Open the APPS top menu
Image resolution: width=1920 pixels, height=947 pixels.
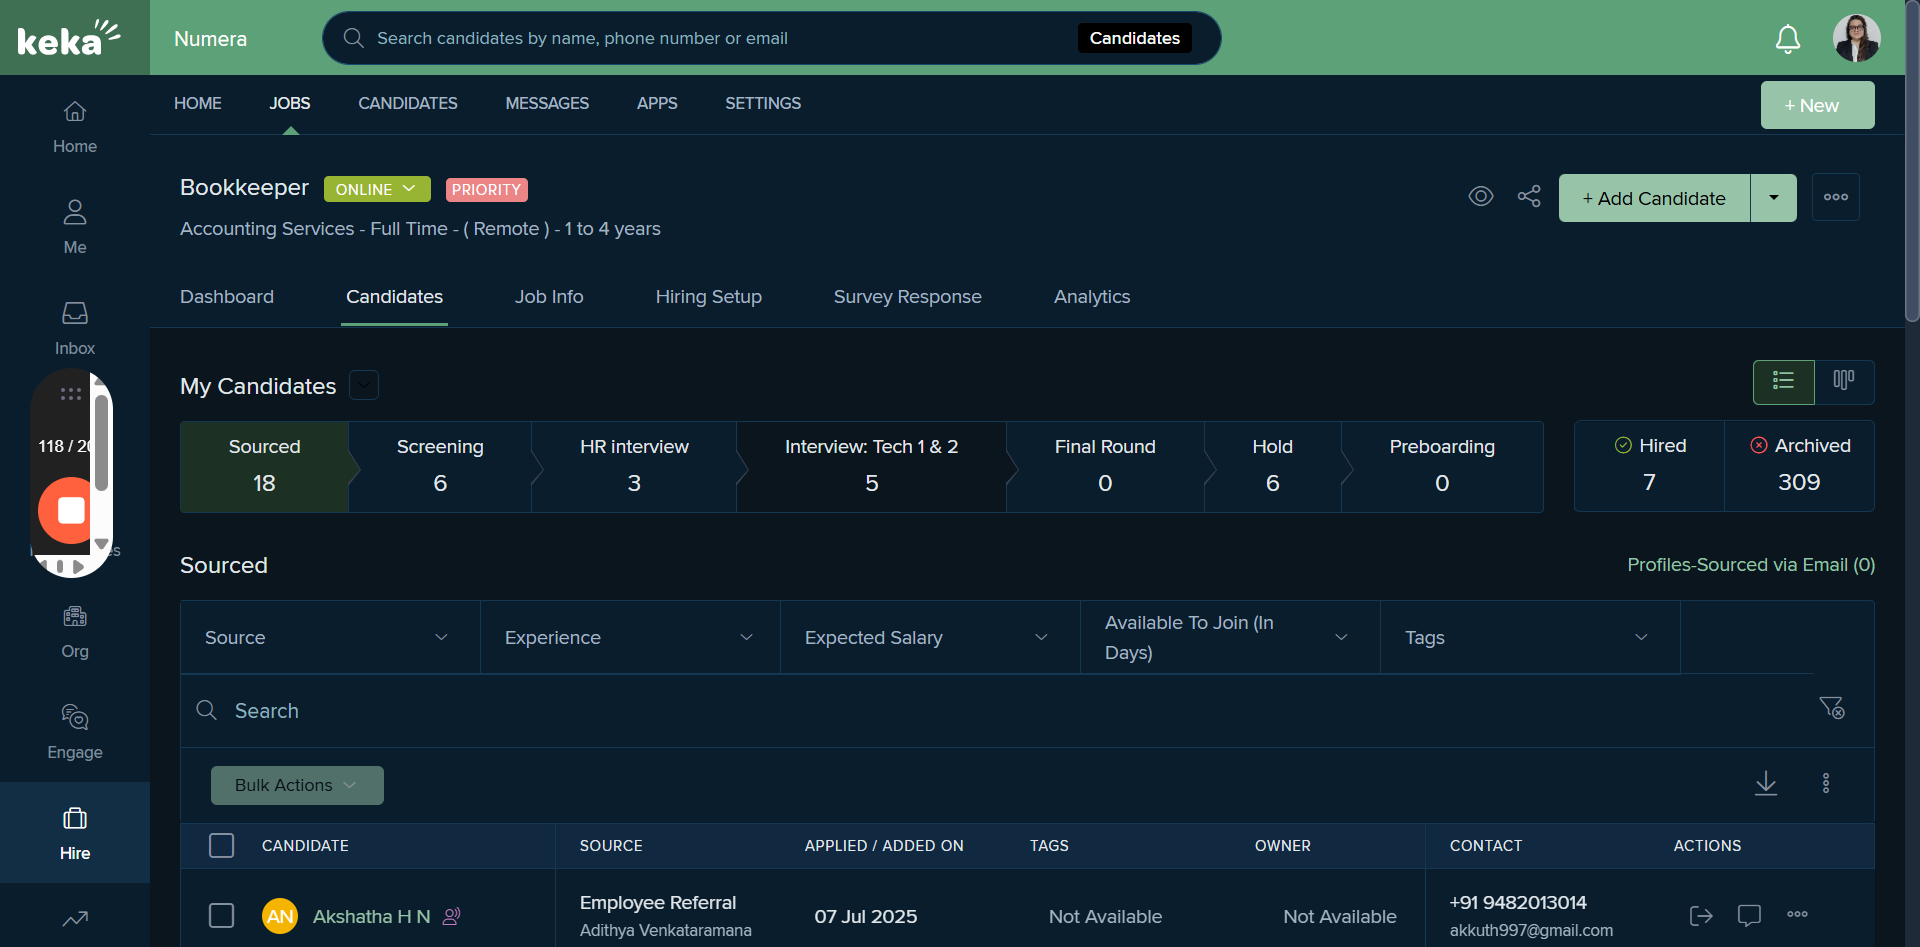(x=657, y=103)
